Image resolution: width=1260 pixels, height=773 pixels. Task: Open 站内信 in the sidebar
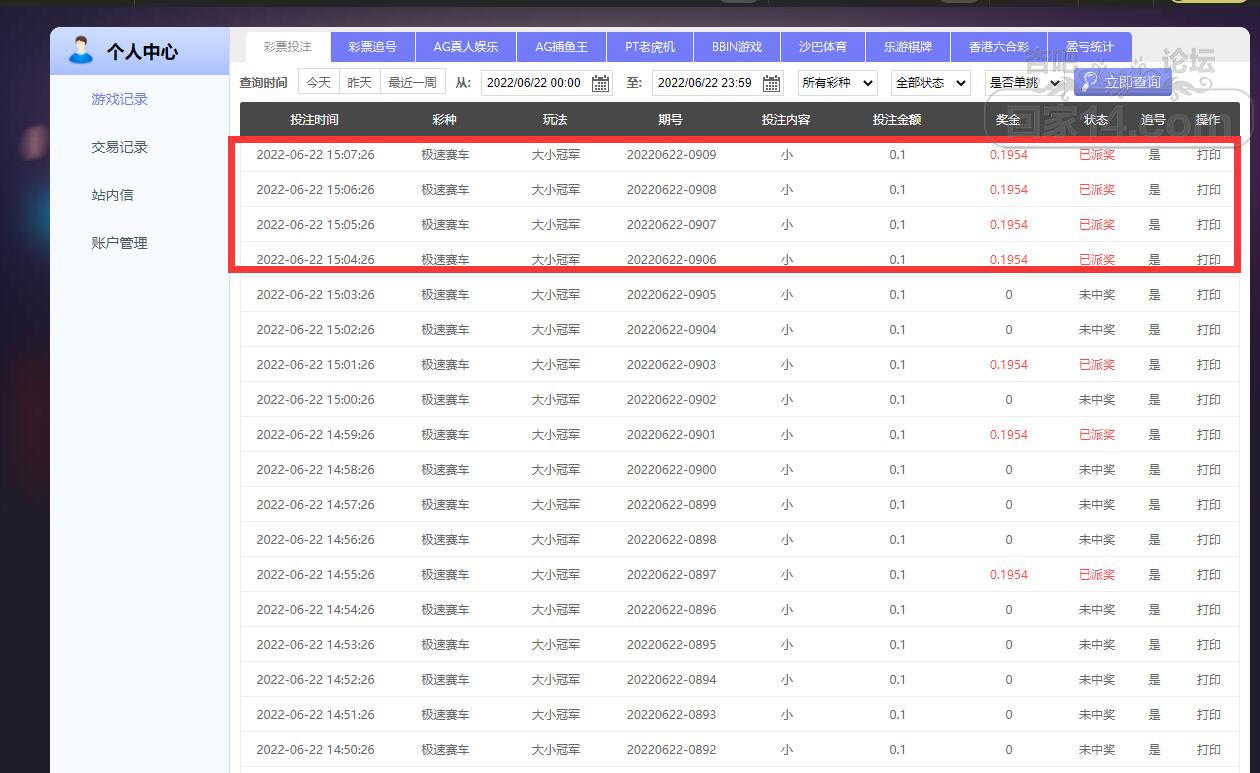[x=112, y=195]
